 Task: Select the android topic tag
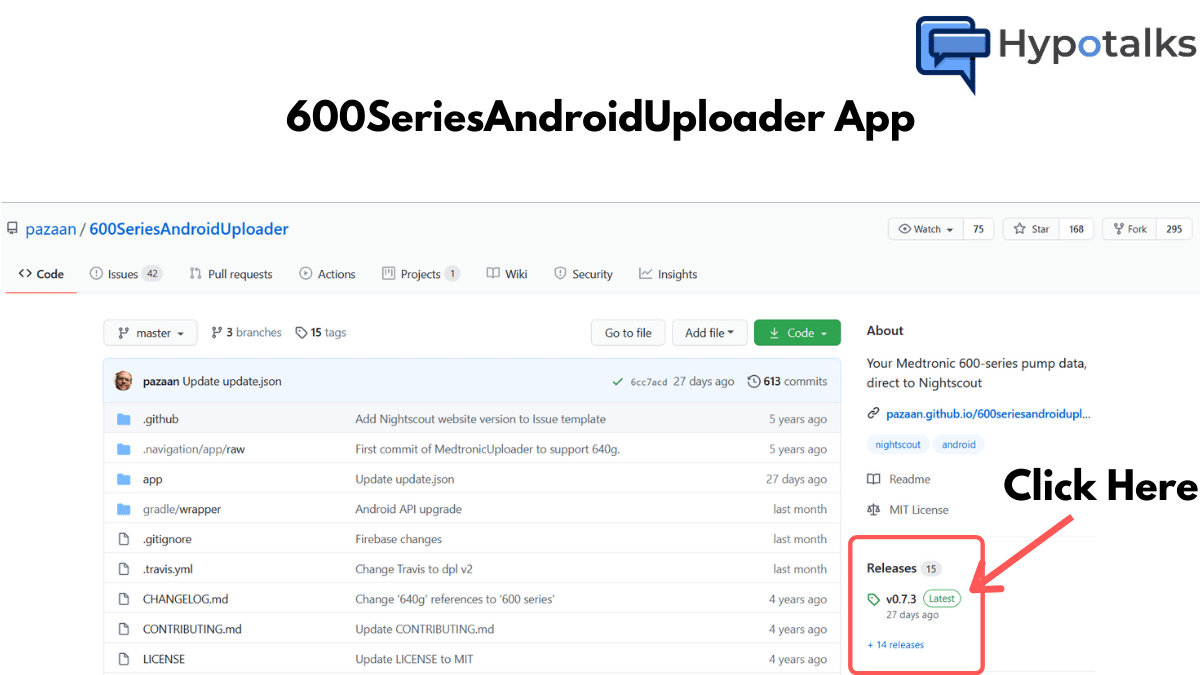tap(958, 444)
